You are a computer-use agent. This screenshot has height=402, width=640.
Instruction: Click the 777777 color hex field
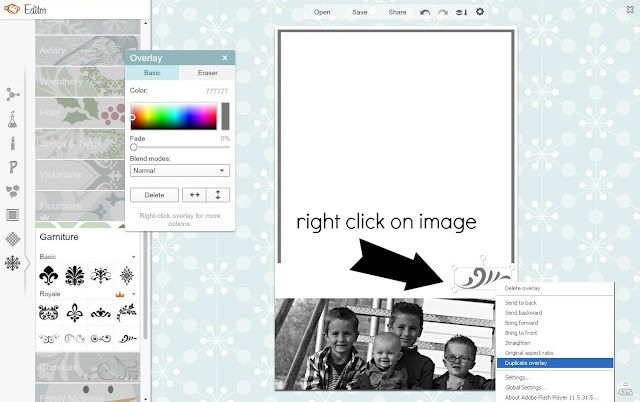pyautogui.click(x=217, y=91)
